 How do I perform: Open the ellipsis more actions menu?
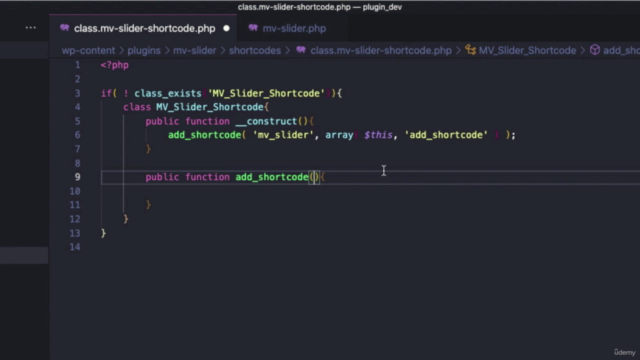click(x=31, y=28)
